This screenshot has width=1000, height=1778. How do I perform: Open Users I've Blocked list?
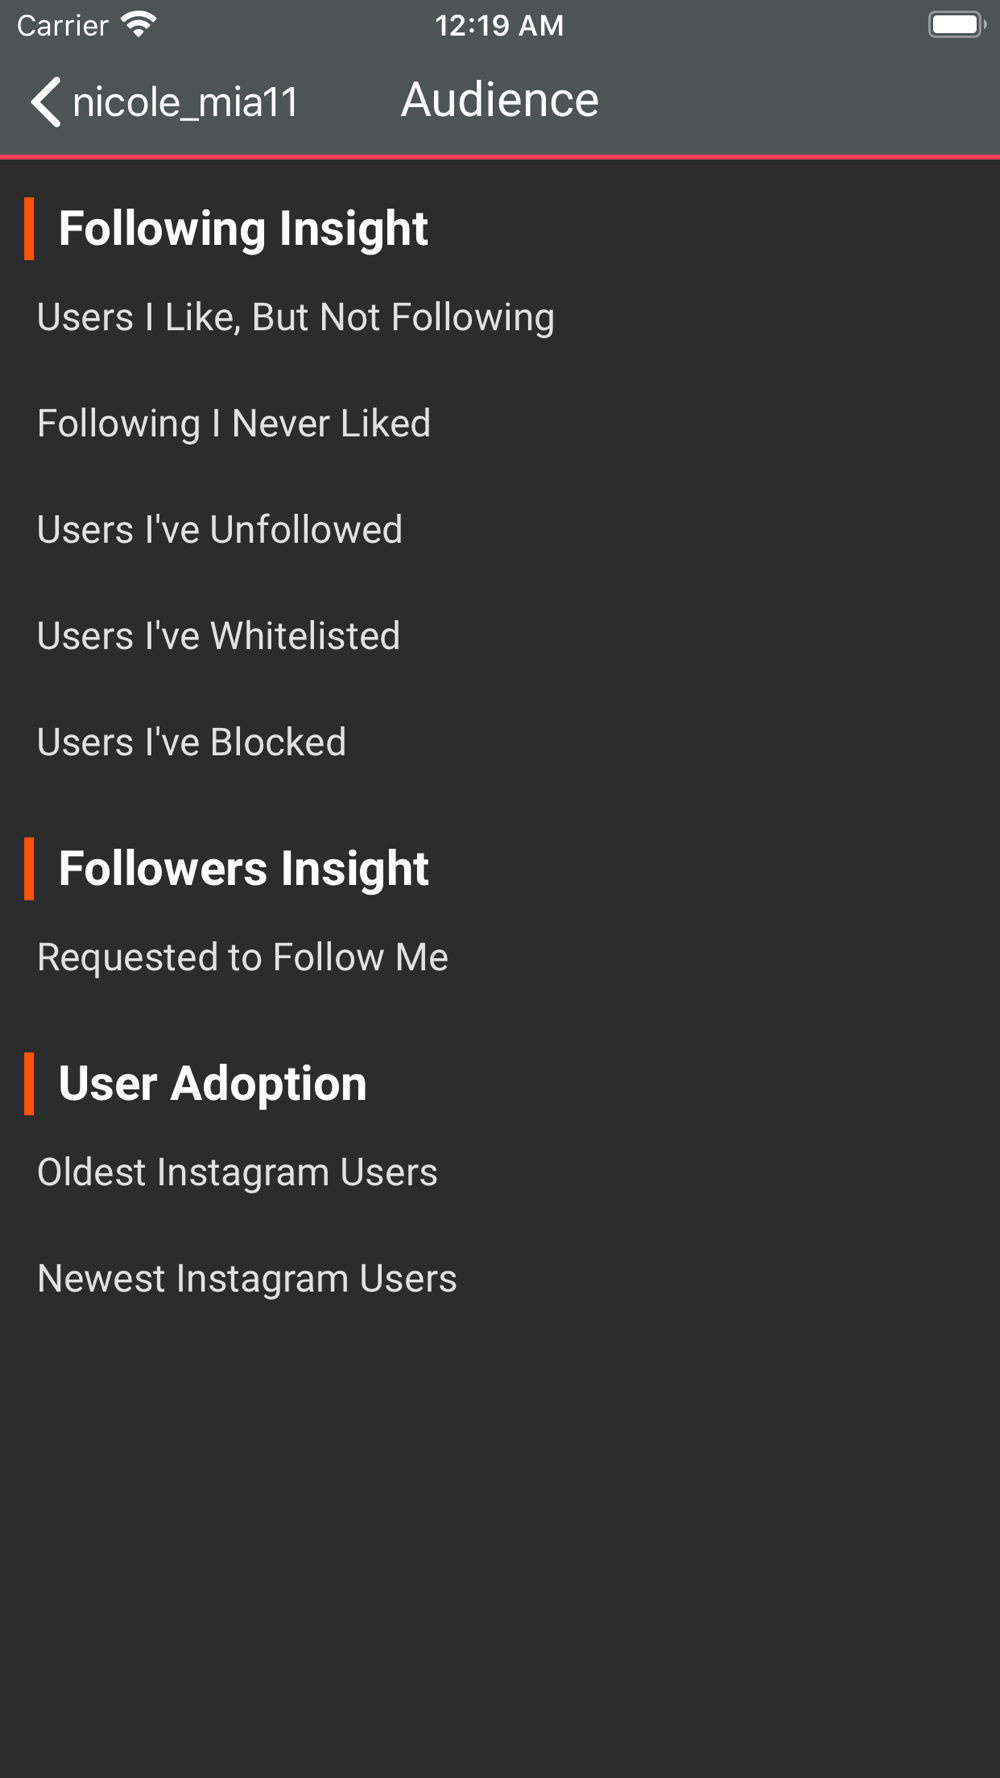pos(192,742)
